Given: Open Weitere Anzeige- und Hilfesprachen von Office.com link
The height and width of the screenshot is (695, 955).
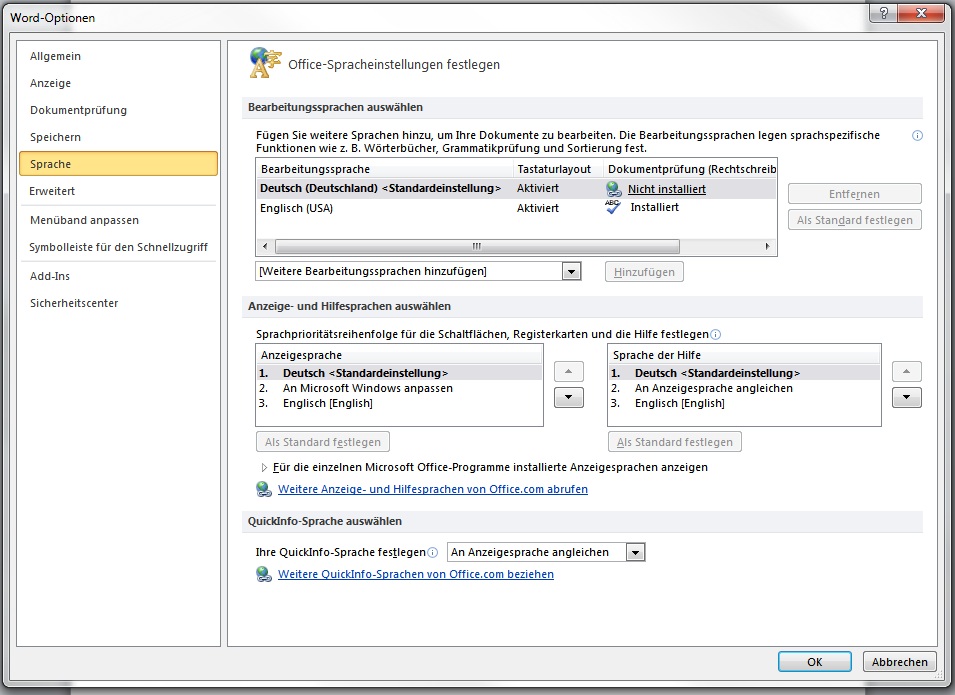Looking at the screenshot, I should coord(433,489).
